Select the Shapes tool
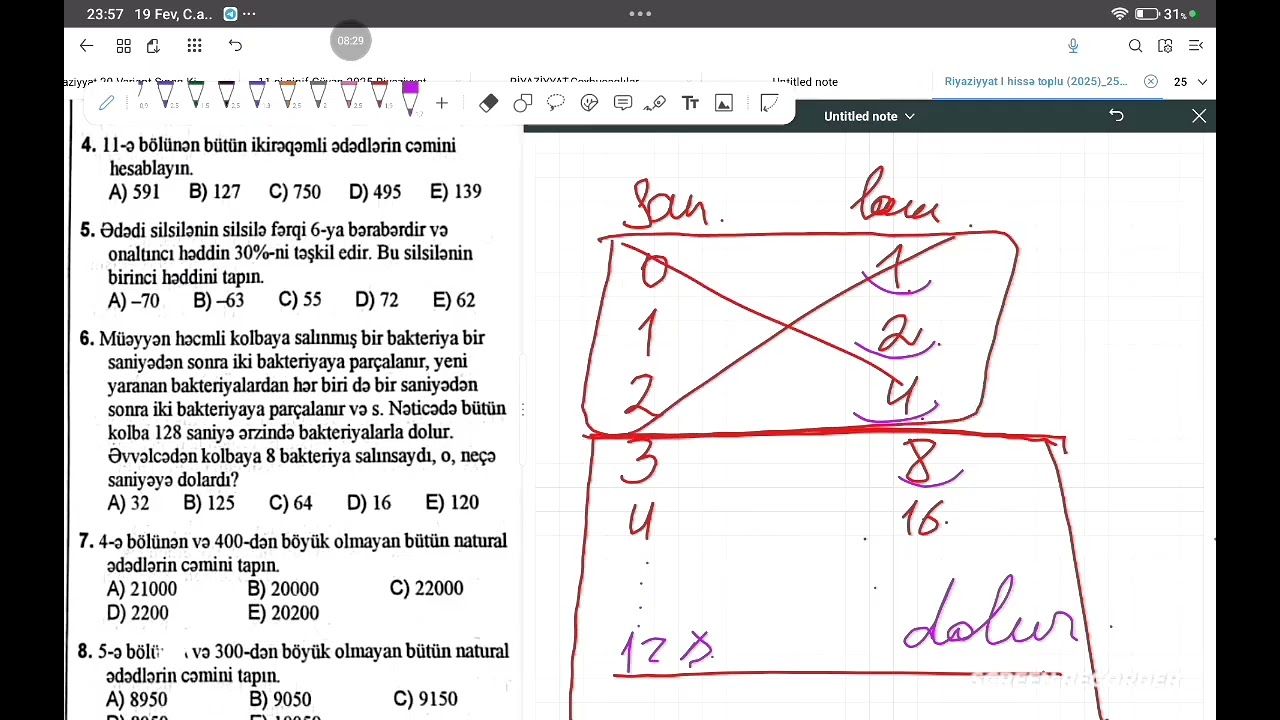Viewport: 1280px width, 720px height. point(522,103)
